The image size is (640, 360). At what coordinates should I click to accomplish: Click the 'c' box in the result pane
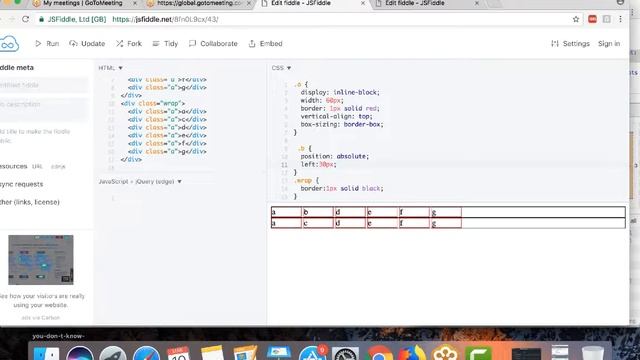coord(318,223)
